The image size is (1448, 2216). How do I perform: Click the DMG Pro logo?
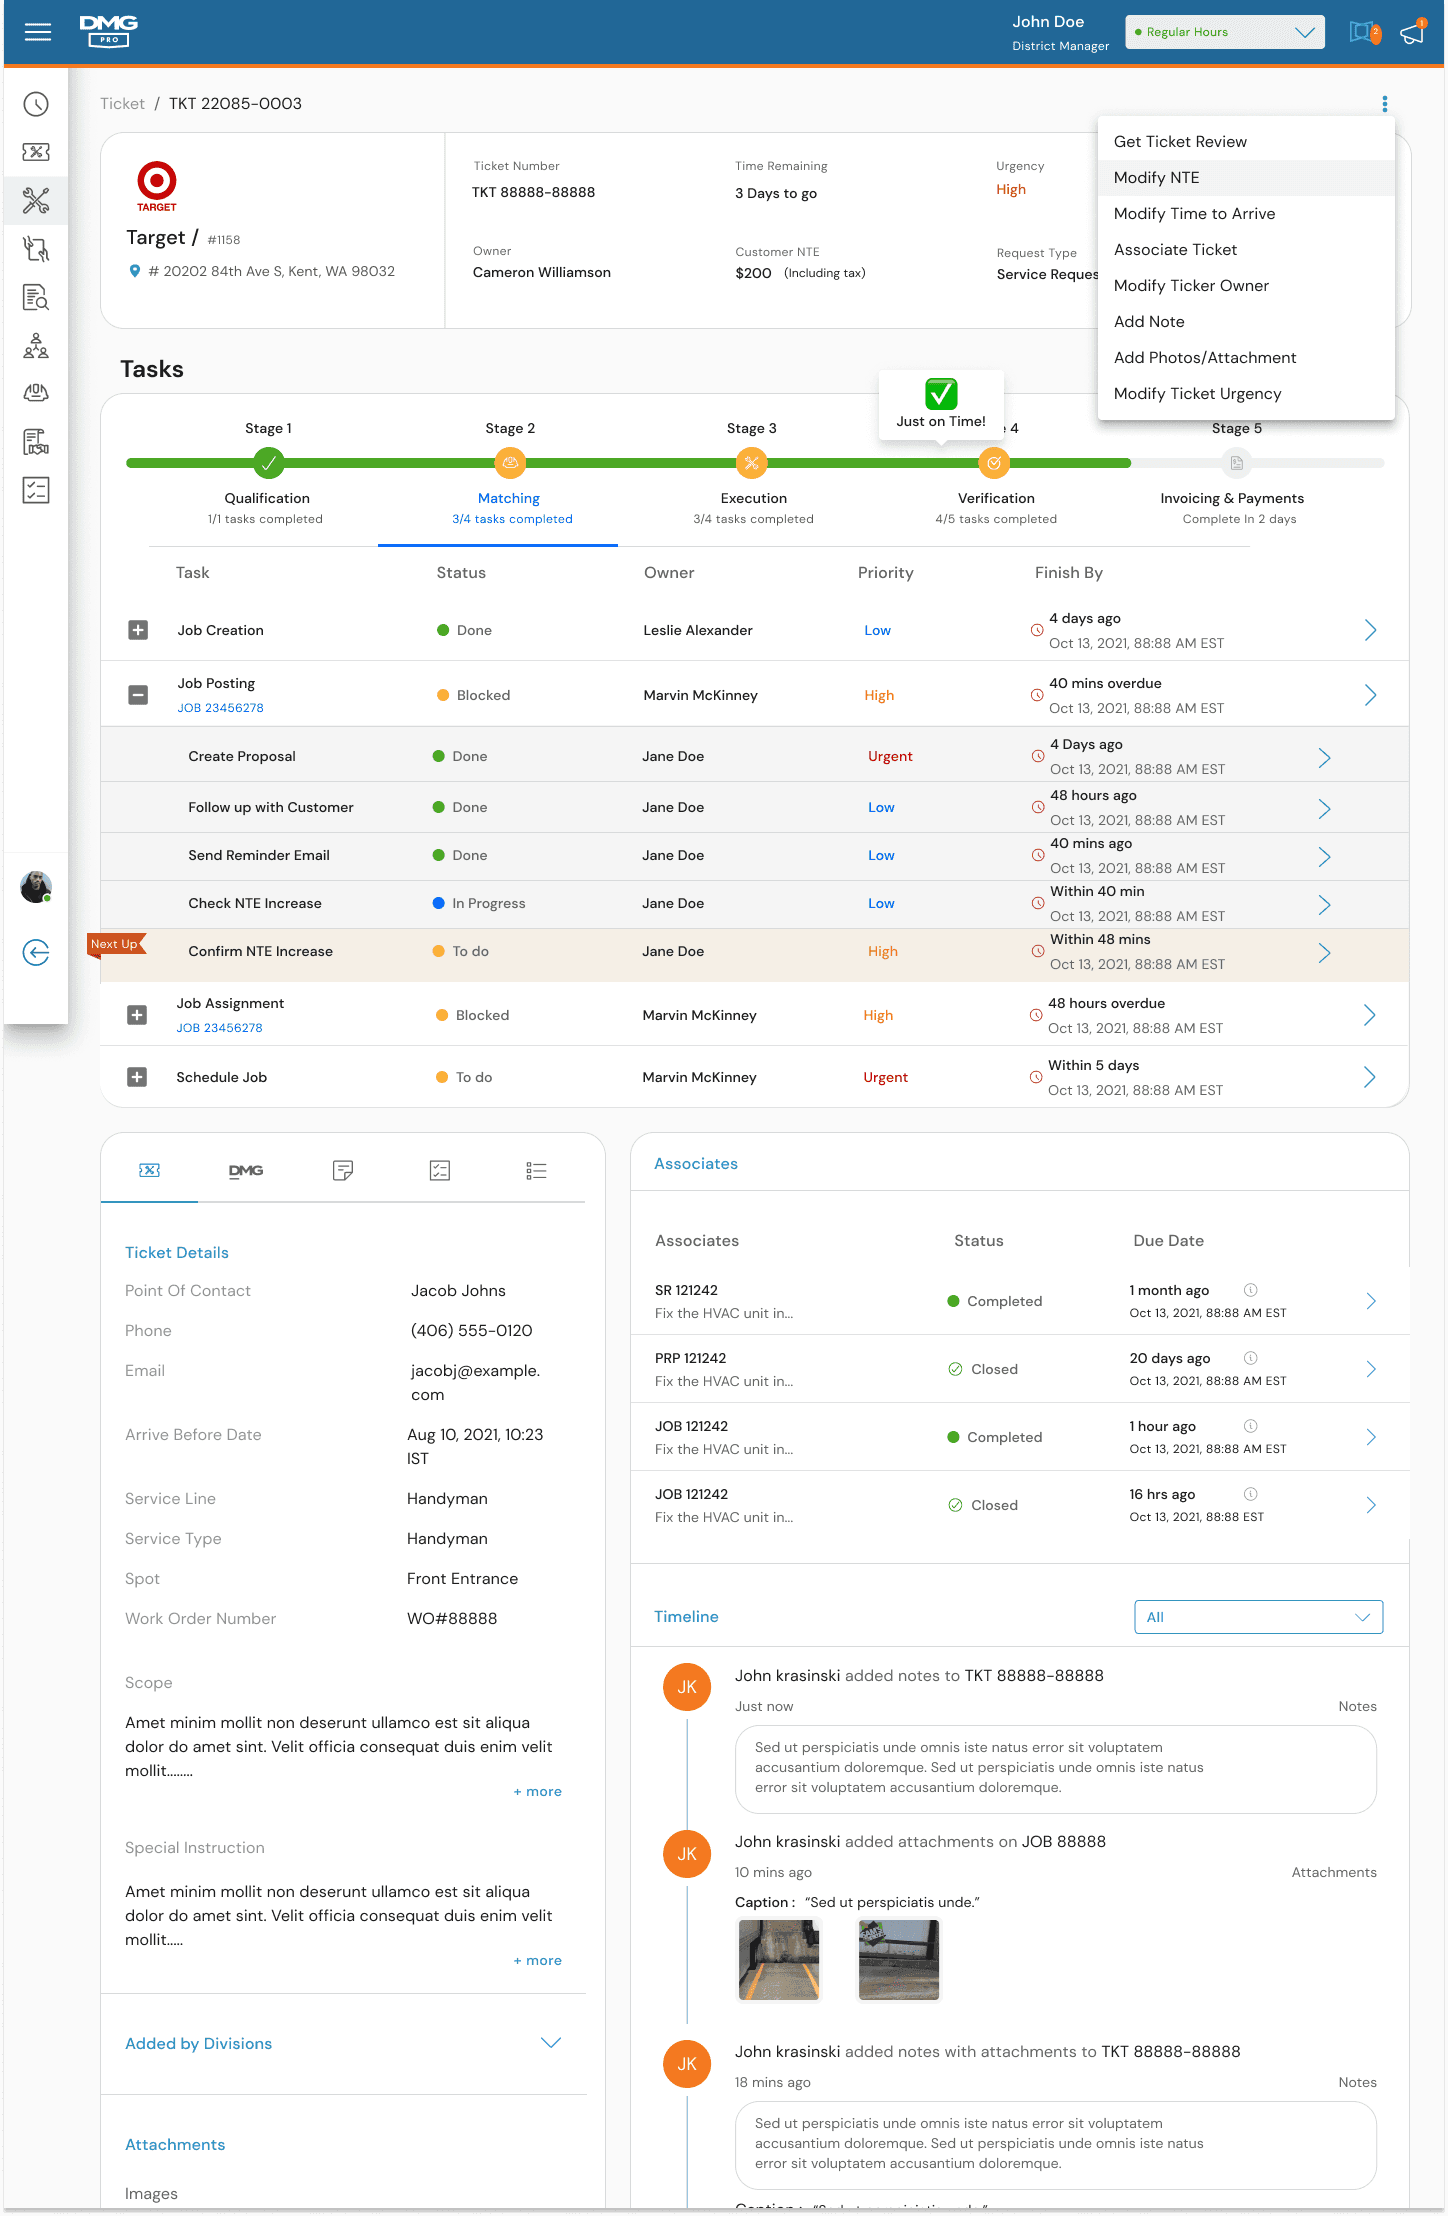[109, 31]
